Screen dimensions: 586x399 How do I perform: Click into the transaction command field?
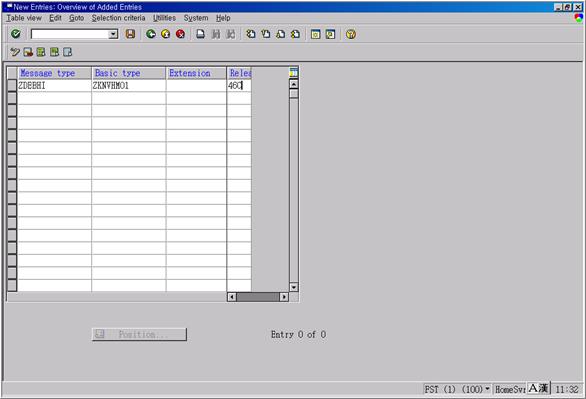pyautogui.click(x=70, y=34)
